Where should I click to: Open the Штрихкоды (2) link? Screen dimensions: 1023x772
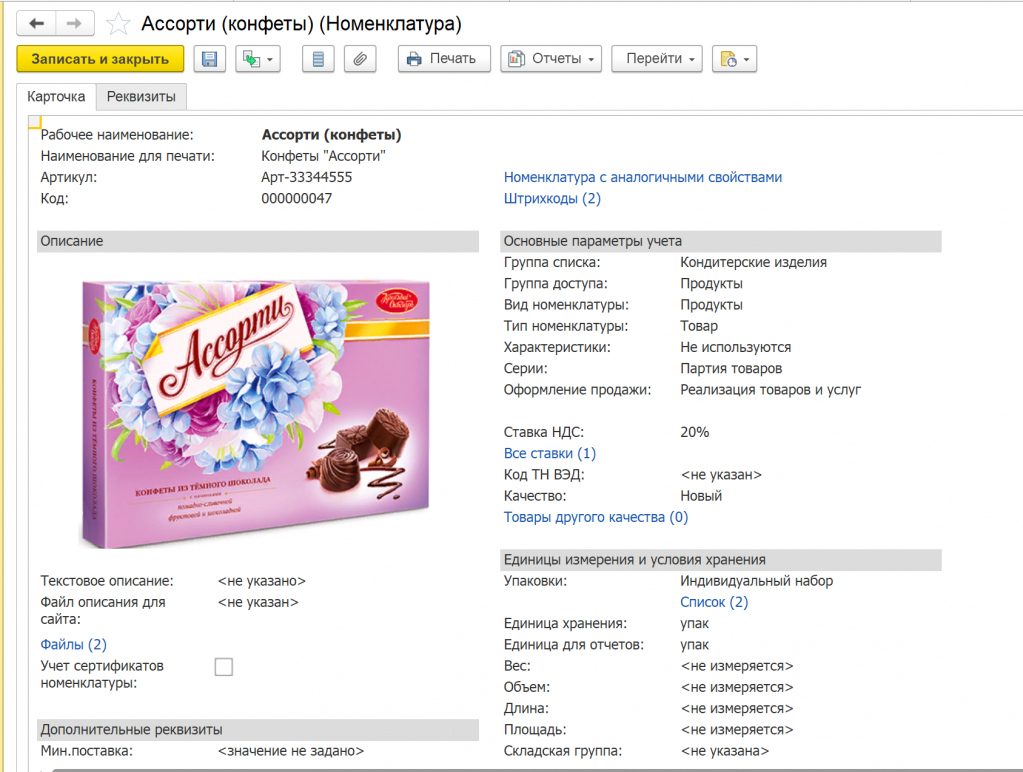click(x=552, y=198)
